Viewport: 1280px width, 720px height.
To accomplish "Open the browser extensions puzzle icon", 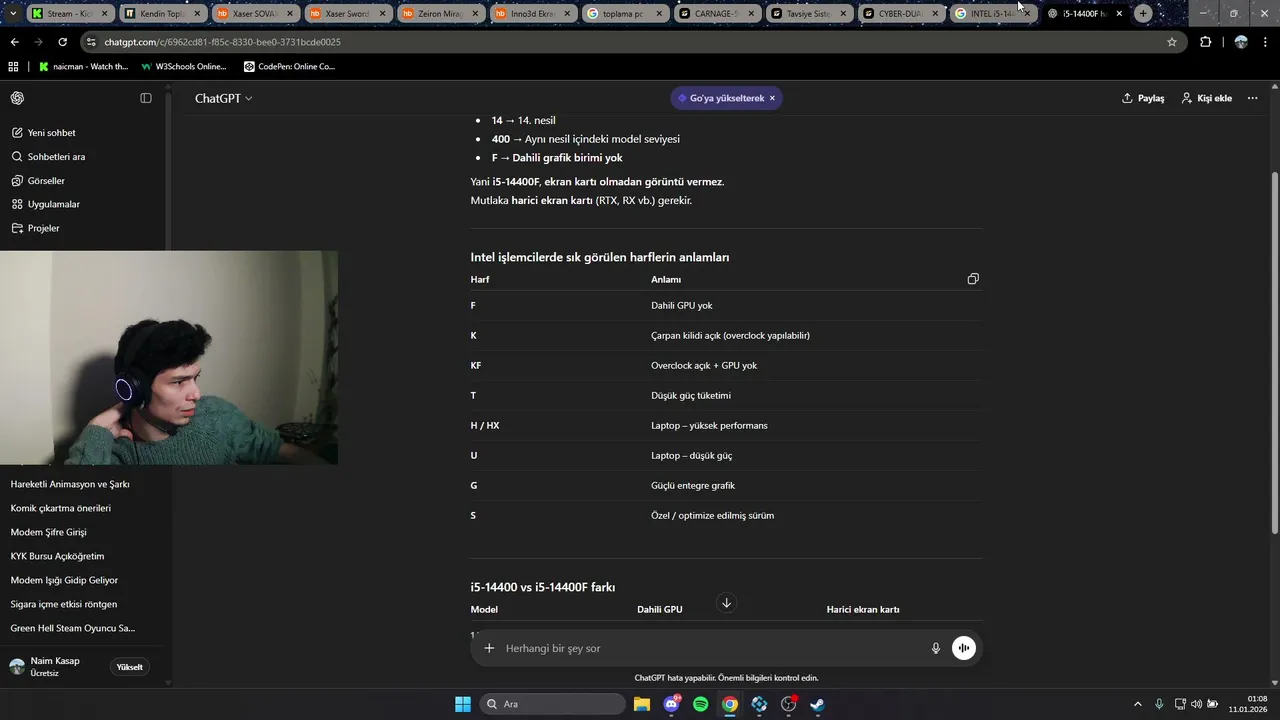I will pos(1205,42).
